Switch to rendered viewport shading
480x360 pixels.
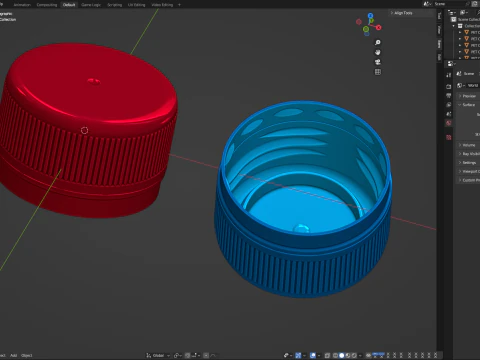(354, 355)
